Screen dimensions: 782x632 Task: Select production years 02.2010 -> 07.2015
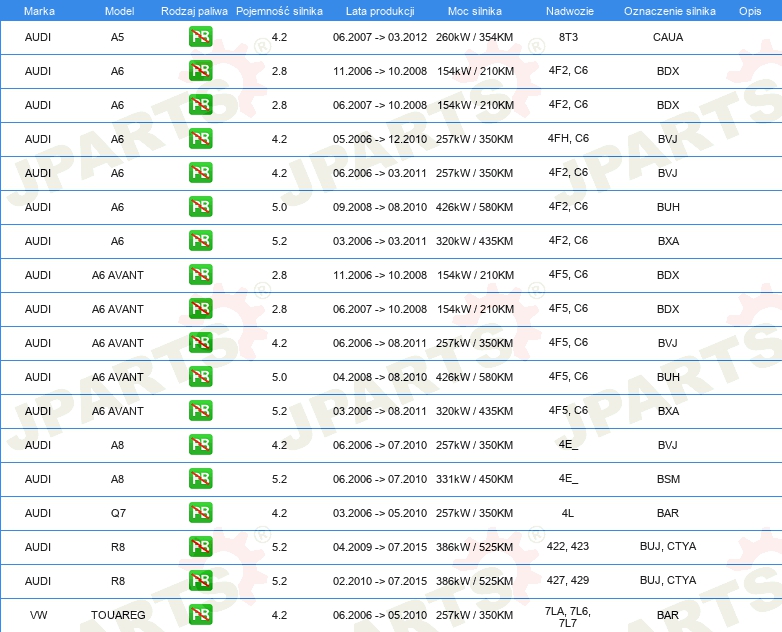pos(380,581)
